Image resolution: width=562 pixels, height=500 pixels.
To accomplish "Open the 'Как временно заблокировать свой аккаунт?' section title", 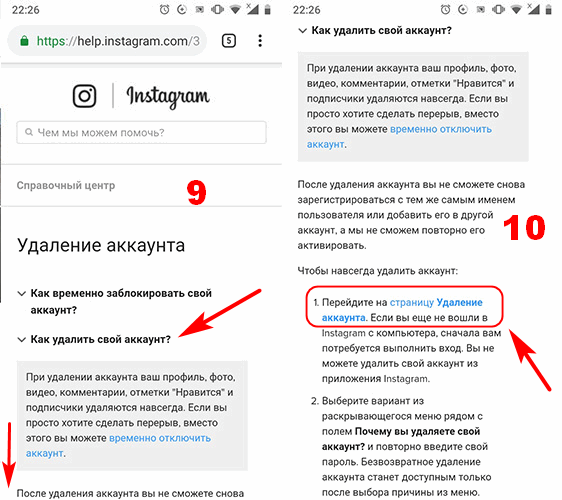I will [121, 301].
